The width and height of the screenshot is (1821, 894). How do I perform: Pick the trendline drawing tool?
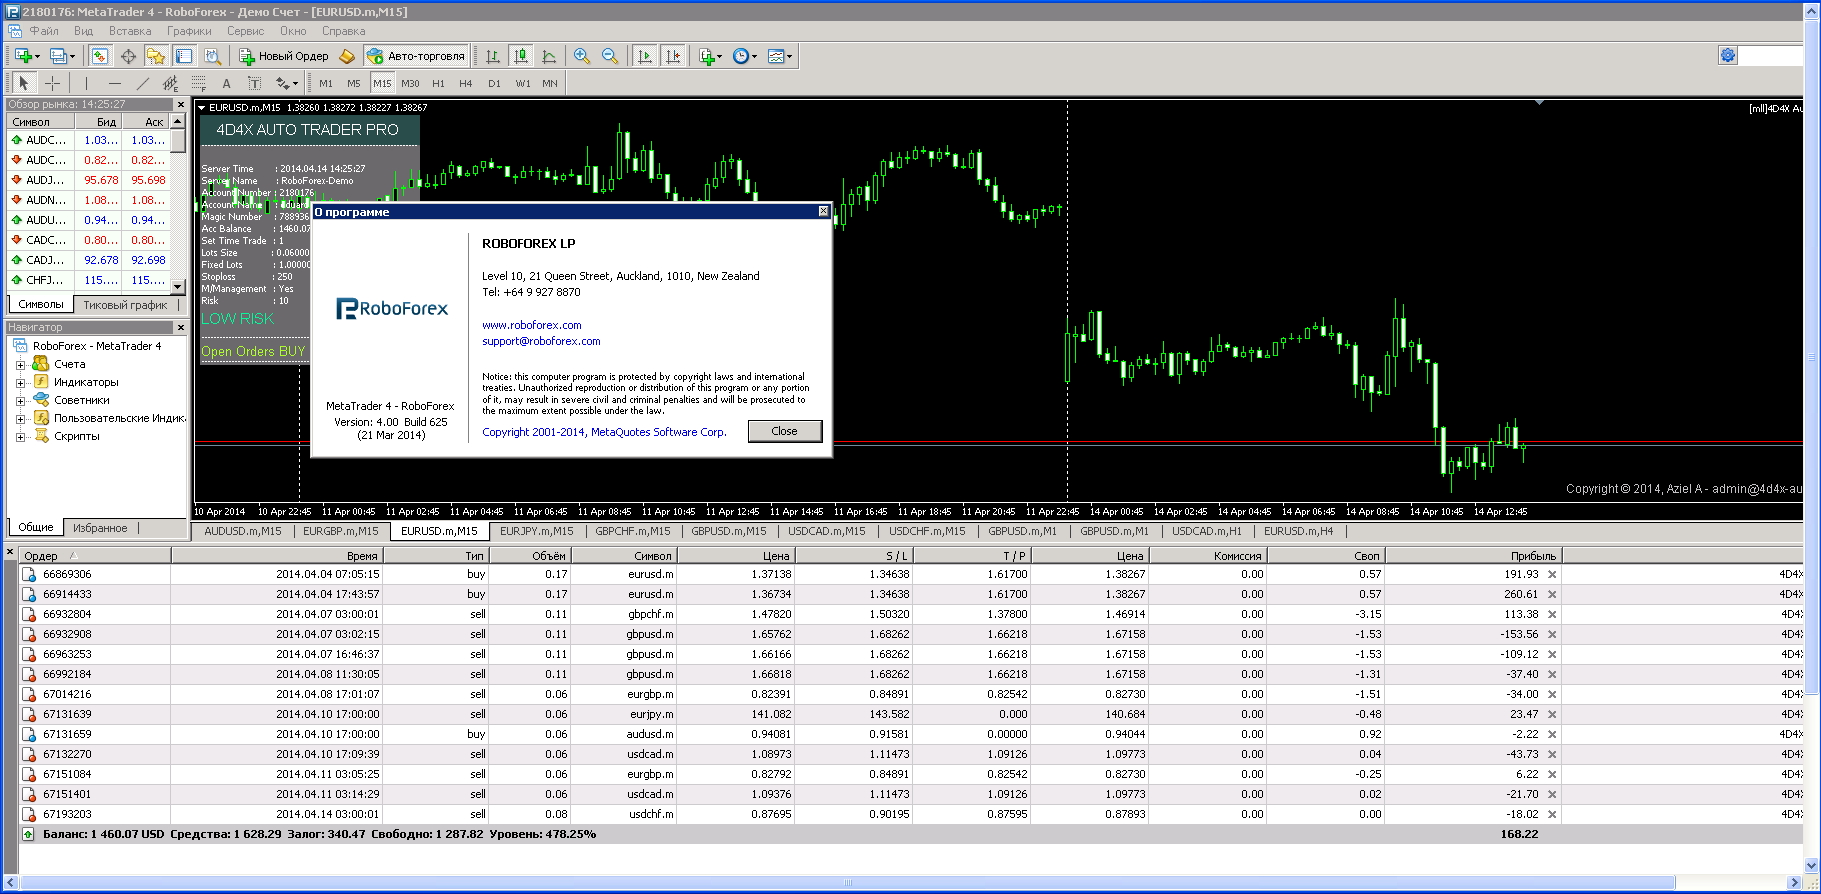[x=142, y=83]
